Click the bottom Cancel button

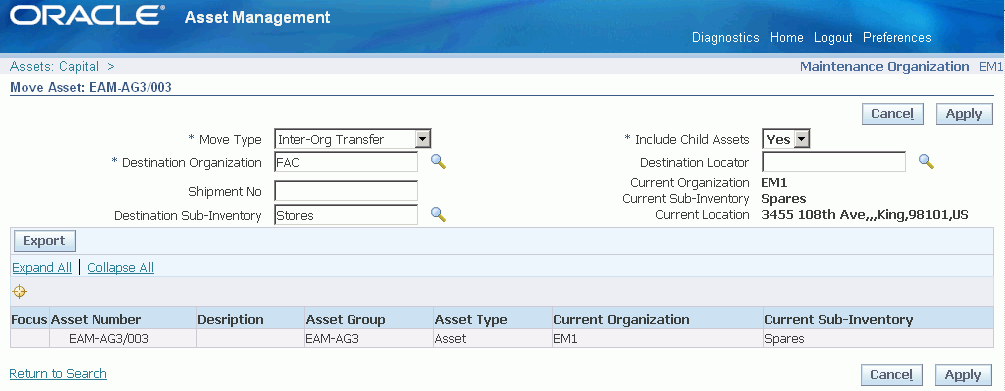point(892,375)
